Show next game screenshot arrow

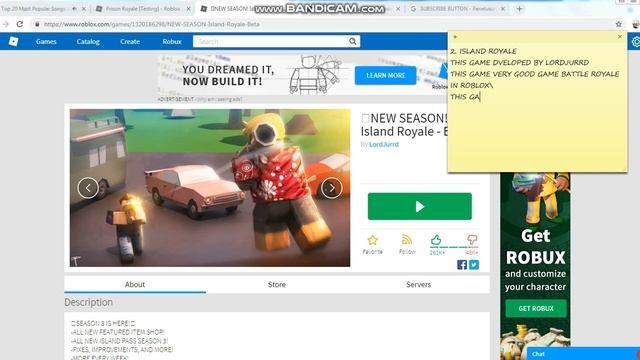pos(331,188)
